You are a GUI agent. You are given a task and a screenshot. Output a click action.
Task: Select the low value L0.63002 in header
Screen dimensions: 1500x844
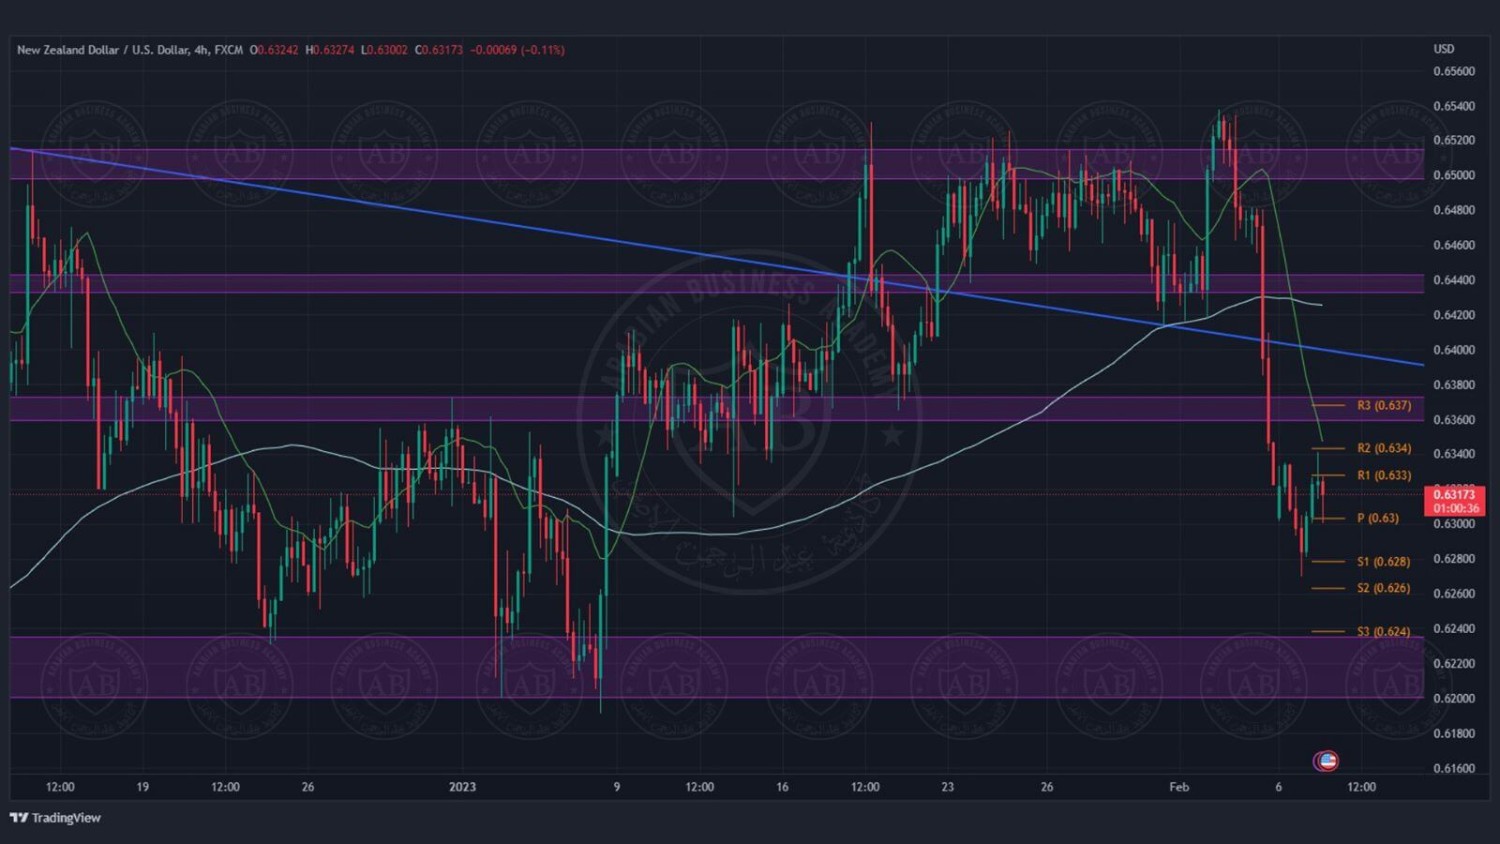[384, 50]
